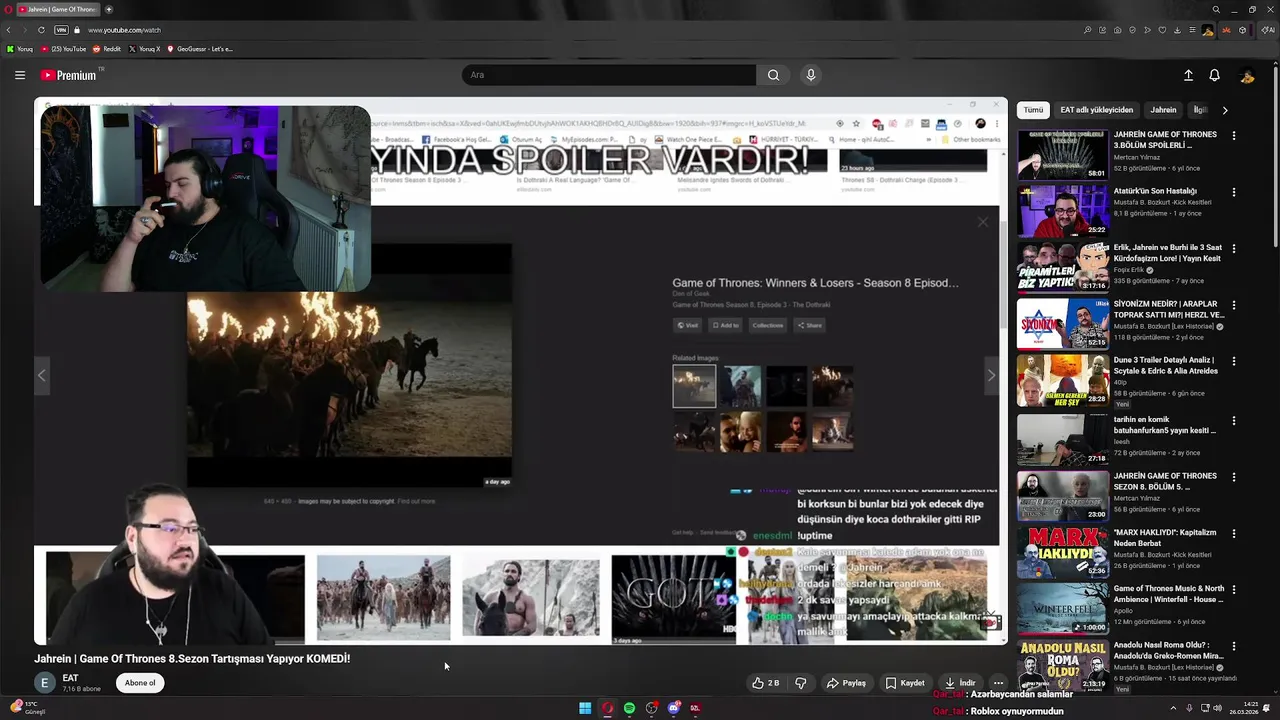The width and height of the screenshot is (1280, 720).
Task: Show hidden system tray icons chevron
Action: (1174, 708)
